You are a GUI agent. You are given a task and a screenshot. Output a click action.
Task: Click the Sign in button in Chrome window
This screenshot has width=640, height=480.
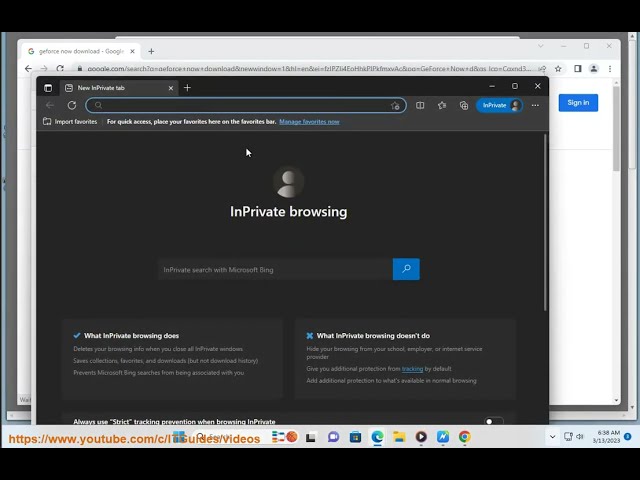click(x=578, y=103)
